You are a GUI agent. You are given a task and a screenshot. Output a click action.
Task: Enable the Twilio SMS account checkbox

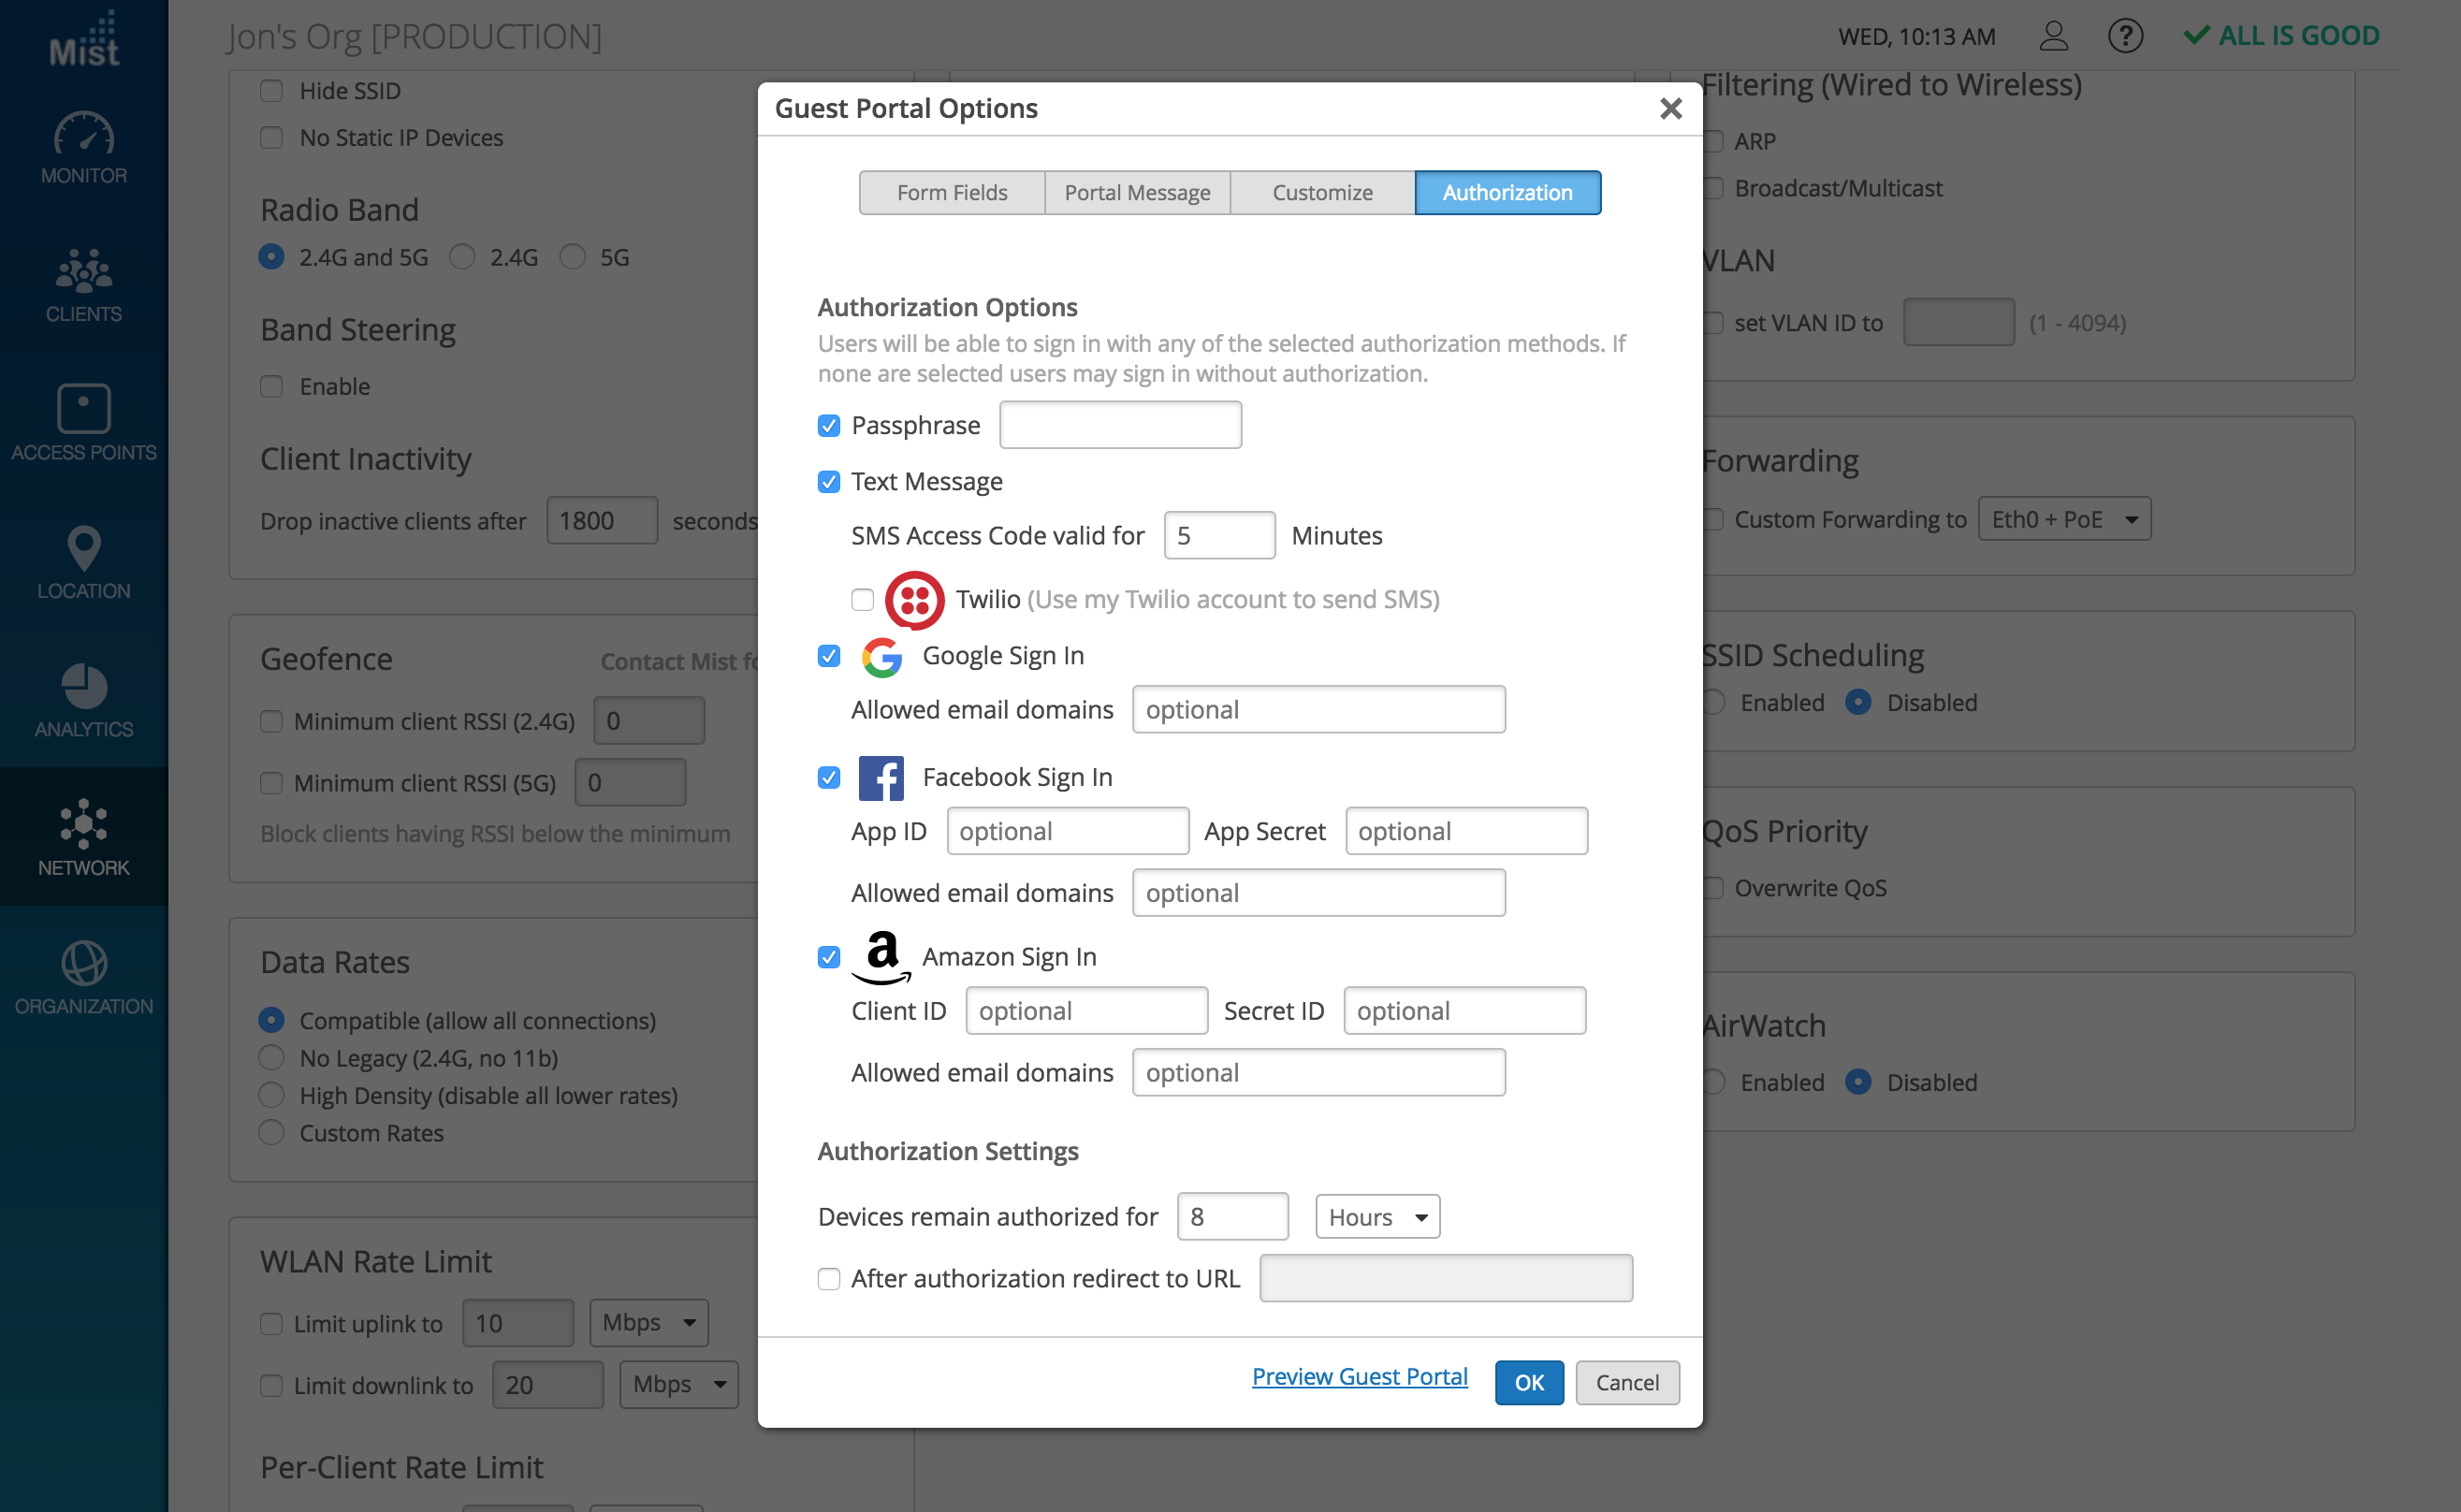point(862,599)
